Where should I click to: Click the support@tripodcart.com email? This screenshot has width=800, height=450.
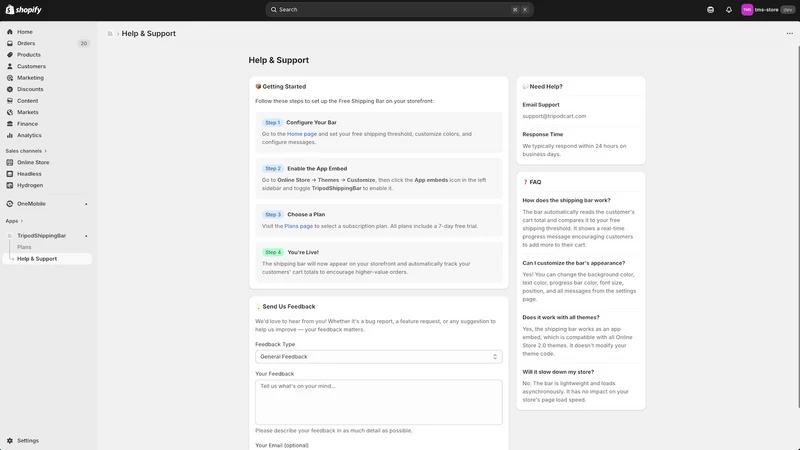point(554,116)
